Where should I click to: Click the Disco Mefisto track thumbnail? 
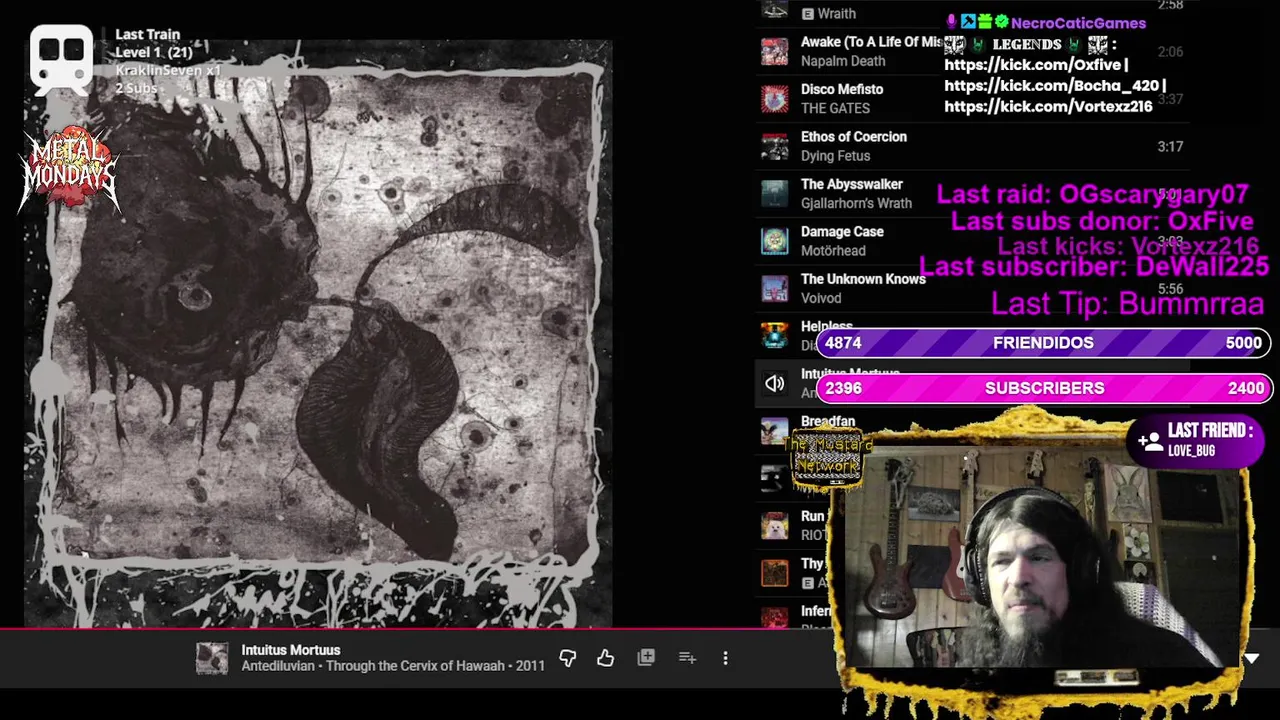[x=775, y=99]
